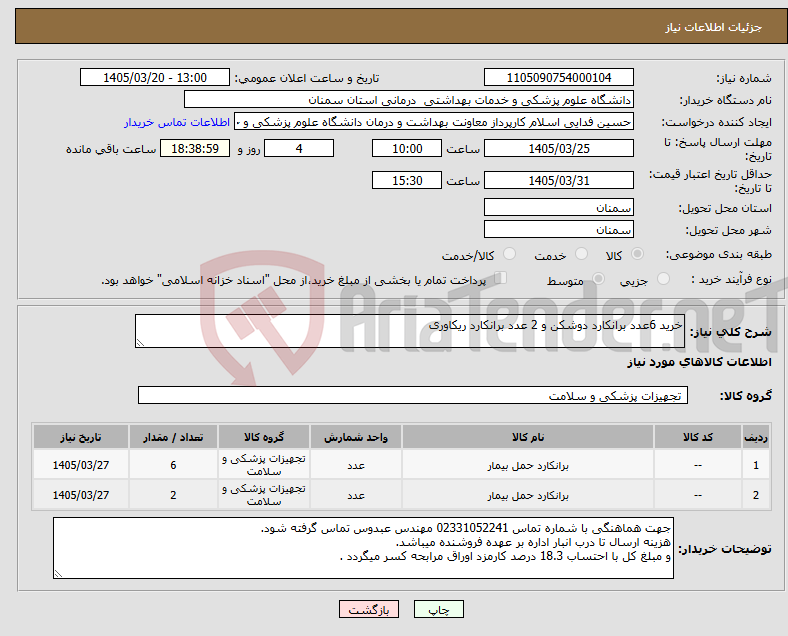This screenshot has width=788, height=636.
Task: Click the buyer organization name field
Action: click(x=409, y=99)
